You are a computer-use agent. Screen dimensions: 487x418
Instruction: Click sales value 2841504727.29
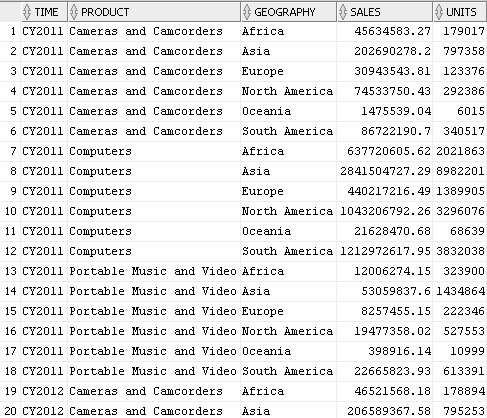pyautogui.click(x=385, y=171)
